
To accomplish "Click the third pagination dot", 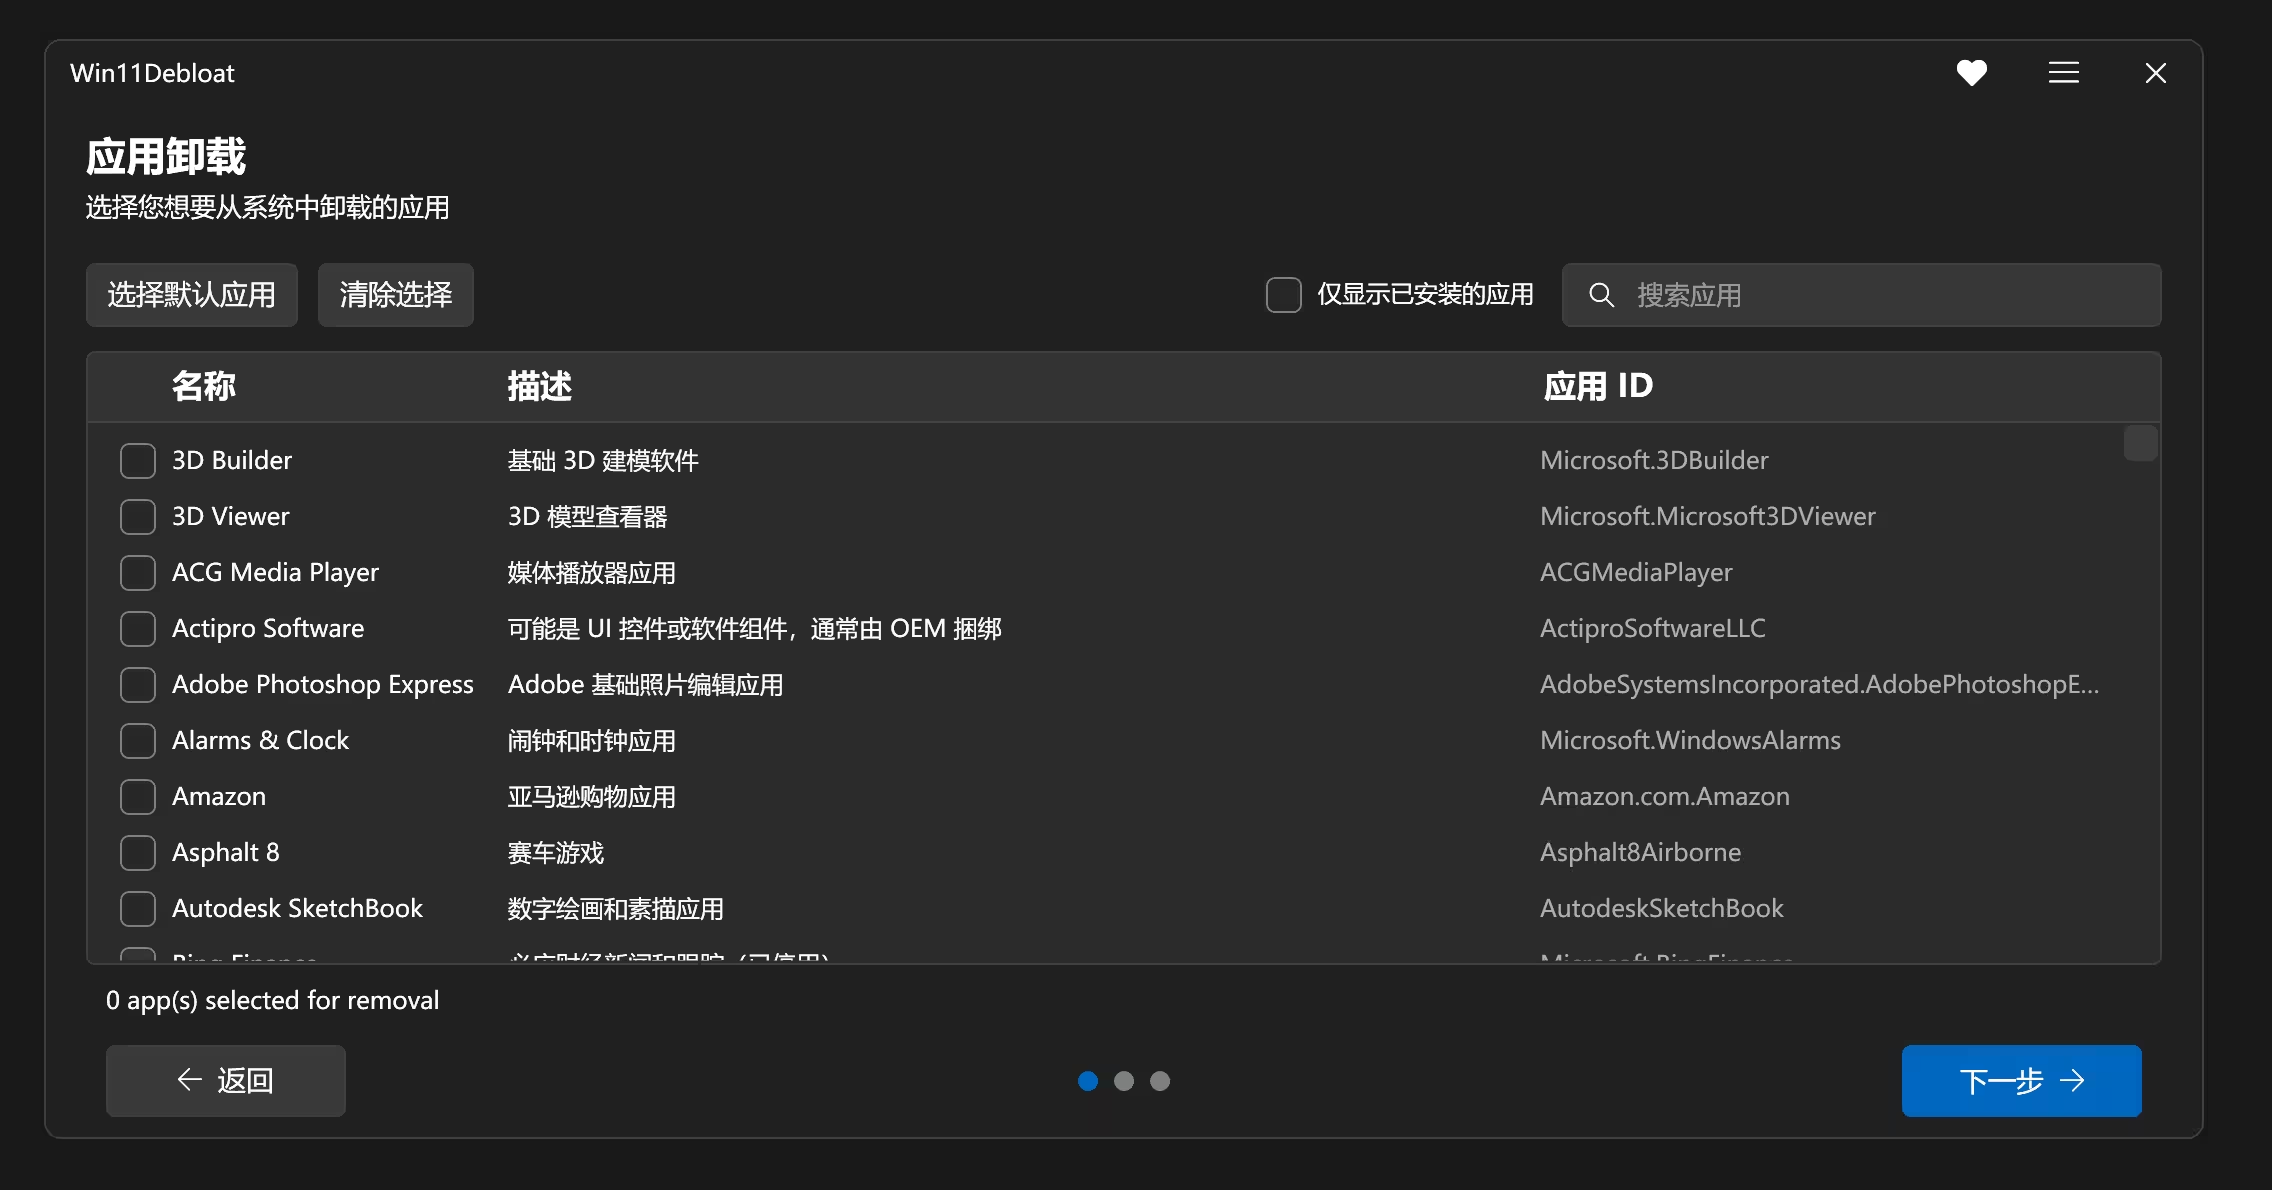I will point(1160,1081).
